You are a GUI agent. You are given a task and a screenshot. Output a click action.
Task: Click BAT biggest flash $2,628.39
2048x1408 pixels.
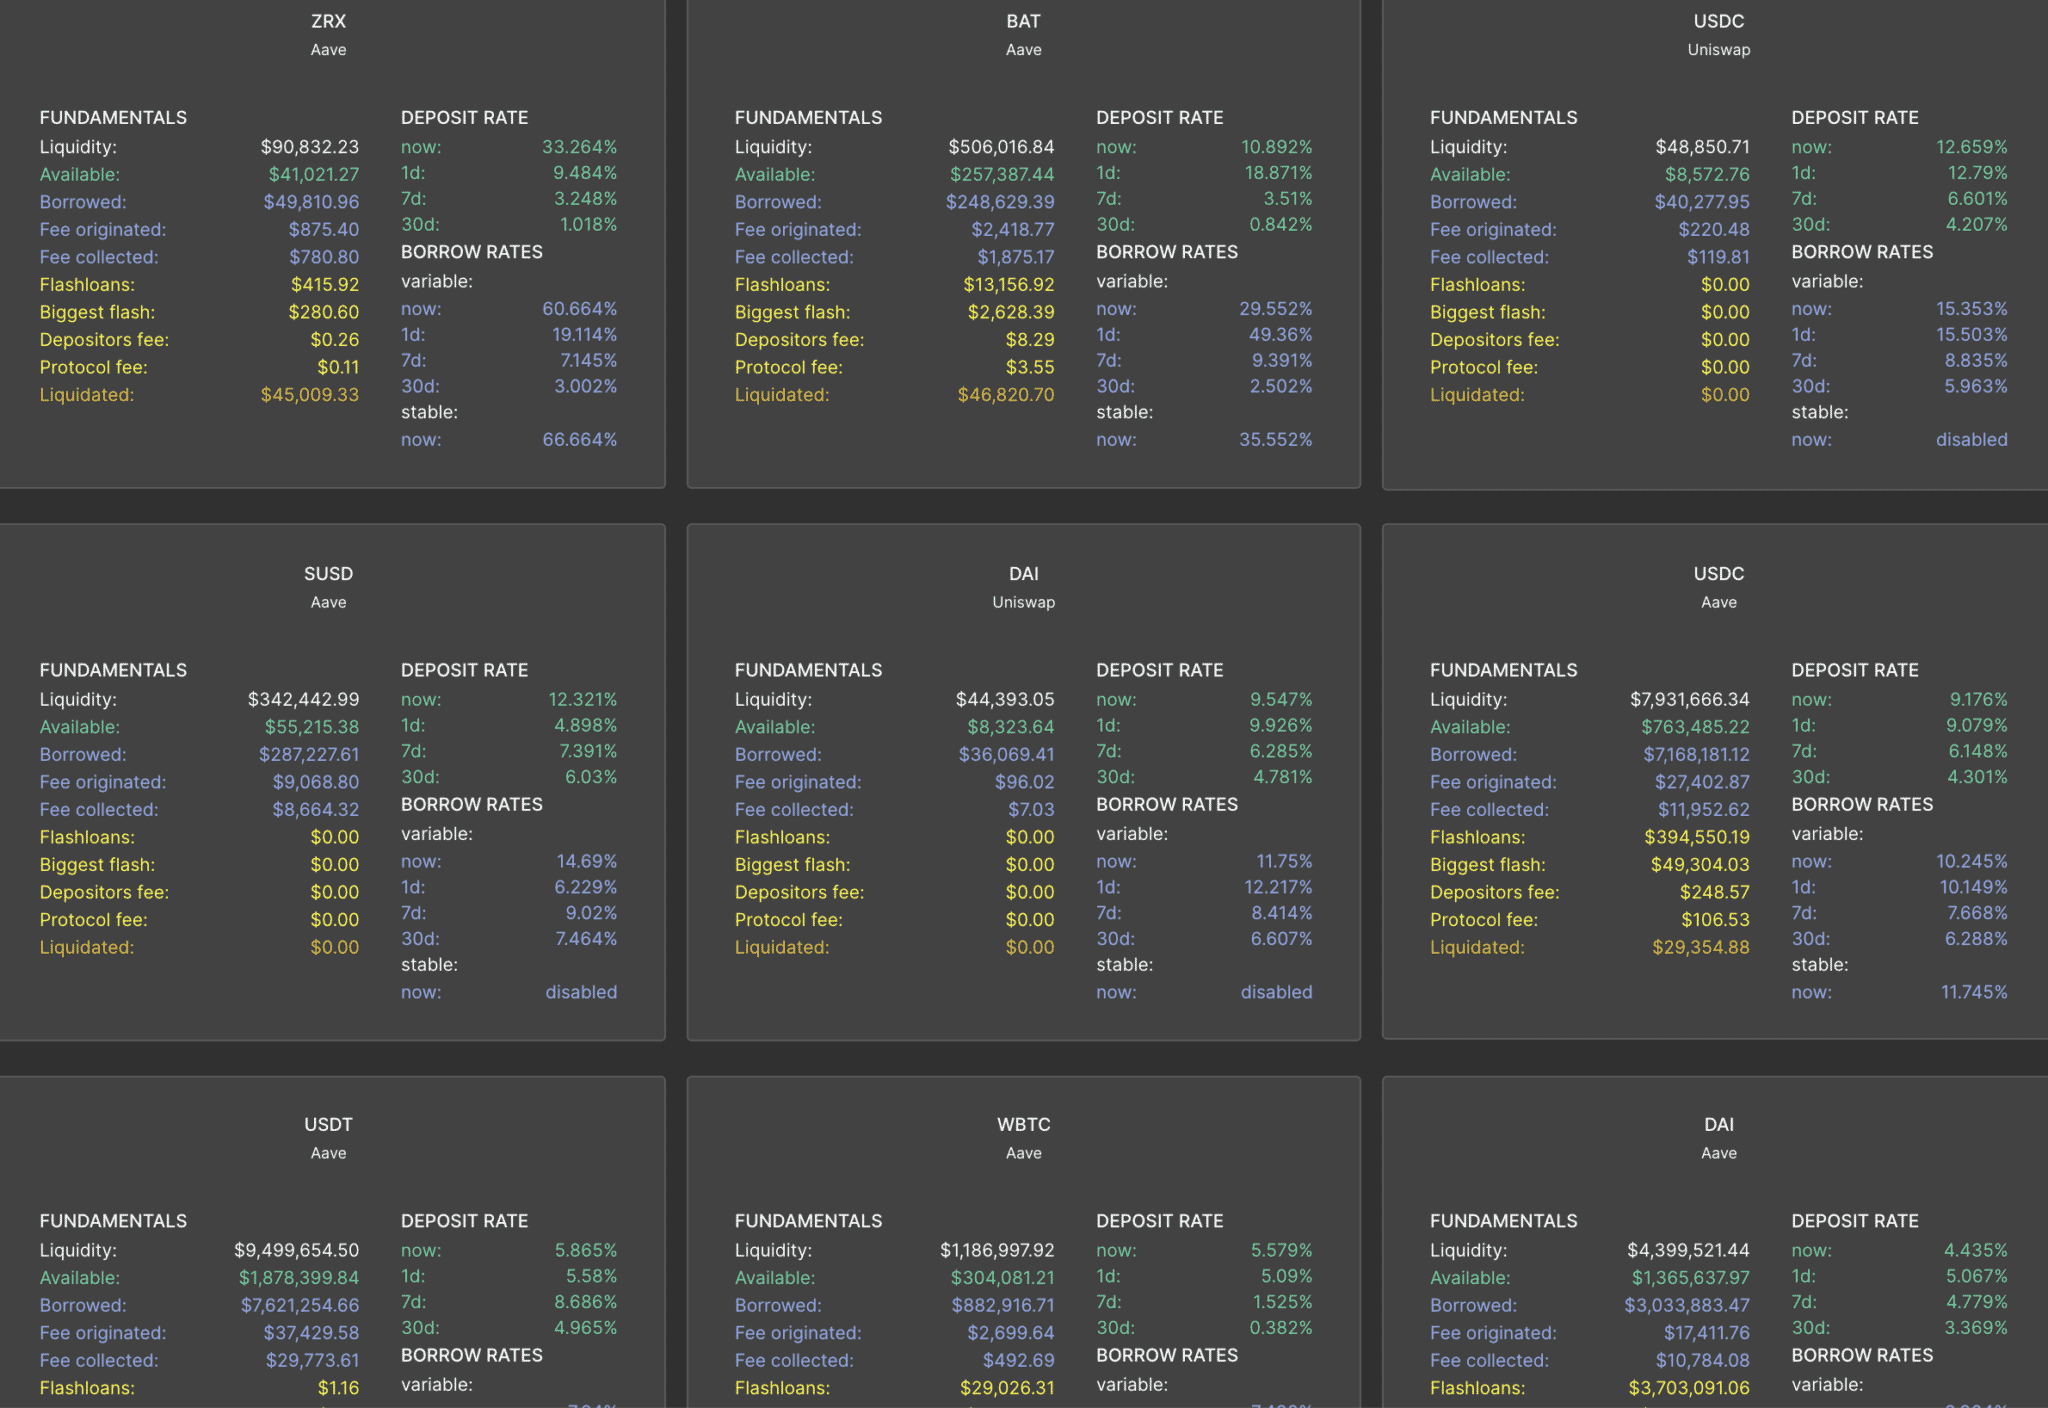[x=1011, y=313]
